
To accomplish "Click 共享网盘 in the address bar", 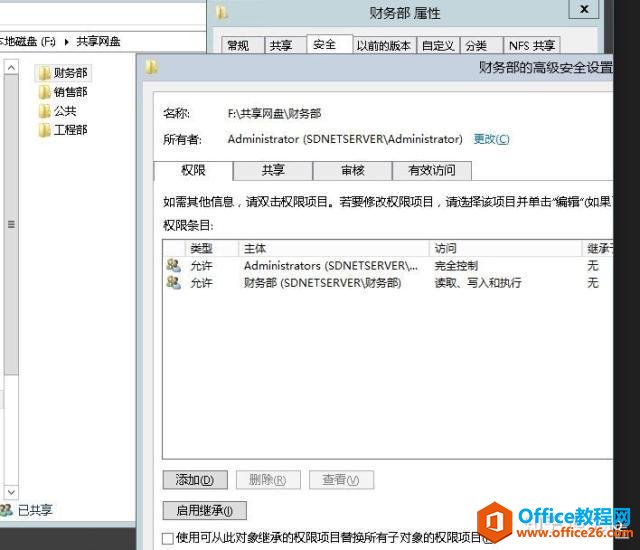I will (98, 41).
